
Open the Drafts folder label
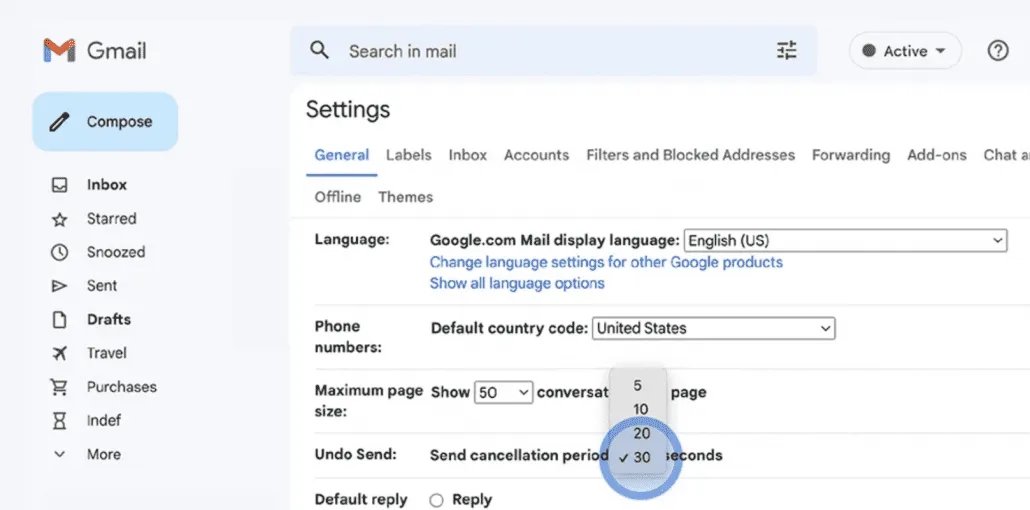click(x=108, y=319)
